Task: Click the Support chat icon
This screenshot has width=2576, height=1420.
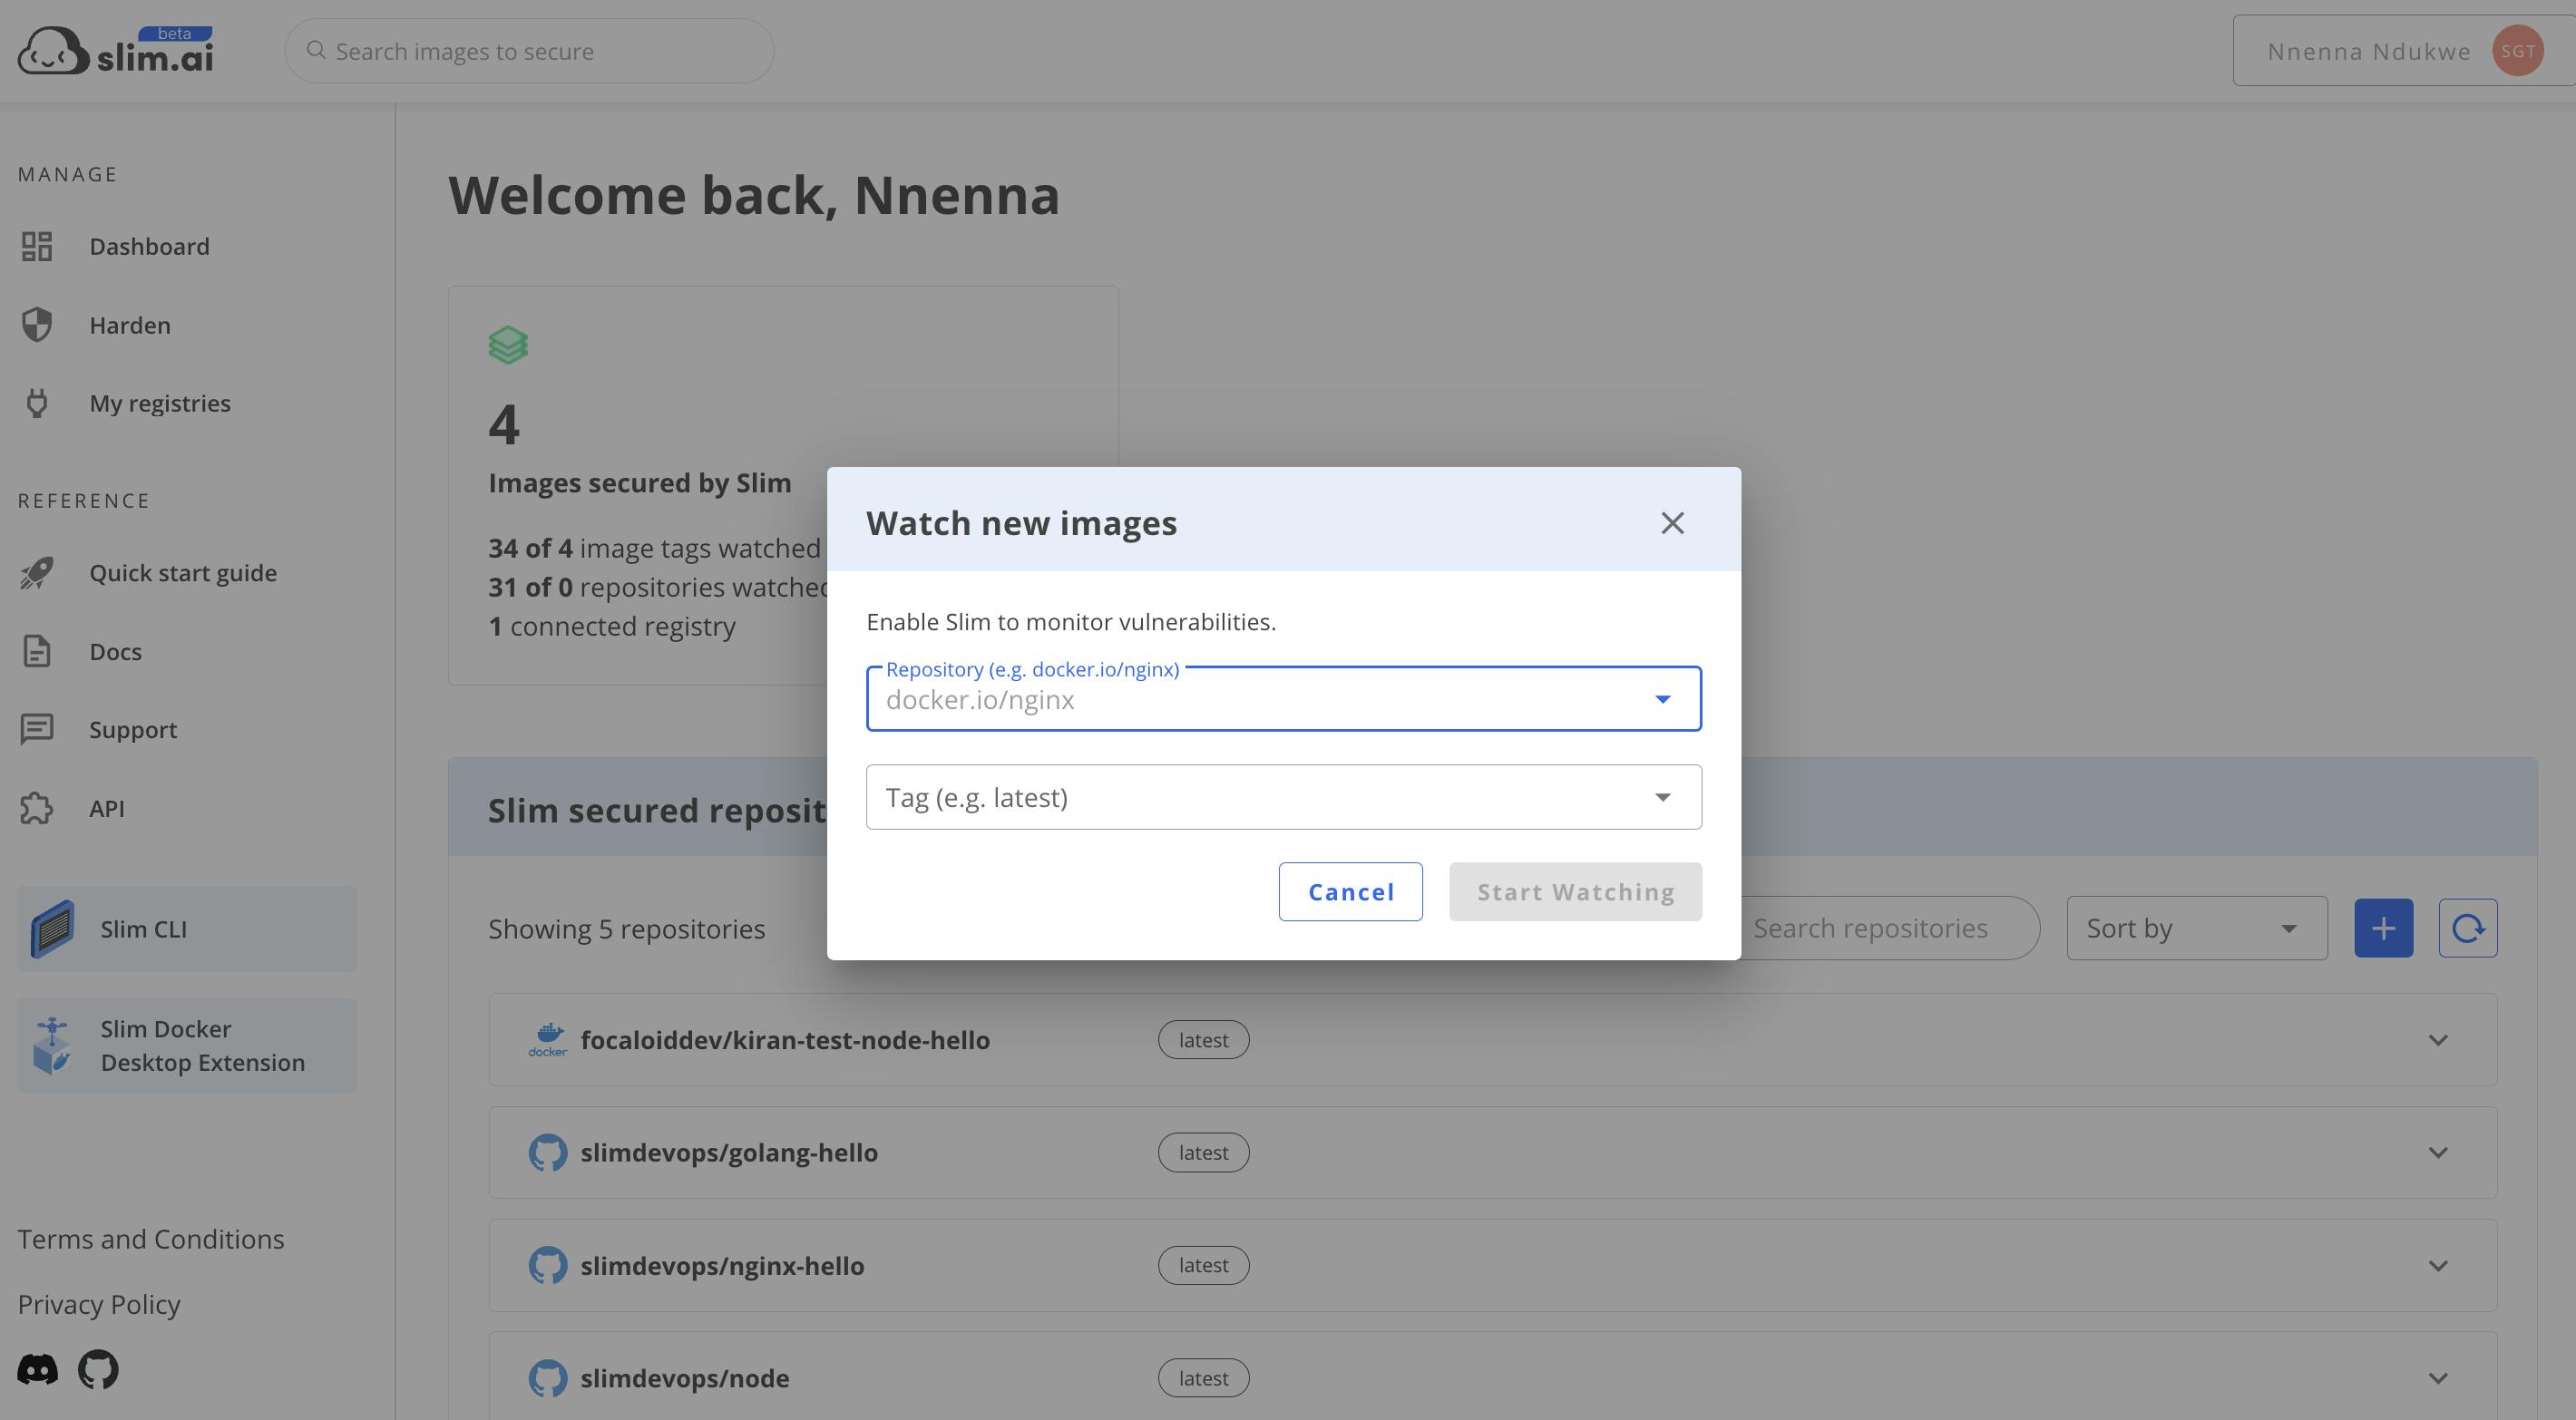Action: [37, 729]
